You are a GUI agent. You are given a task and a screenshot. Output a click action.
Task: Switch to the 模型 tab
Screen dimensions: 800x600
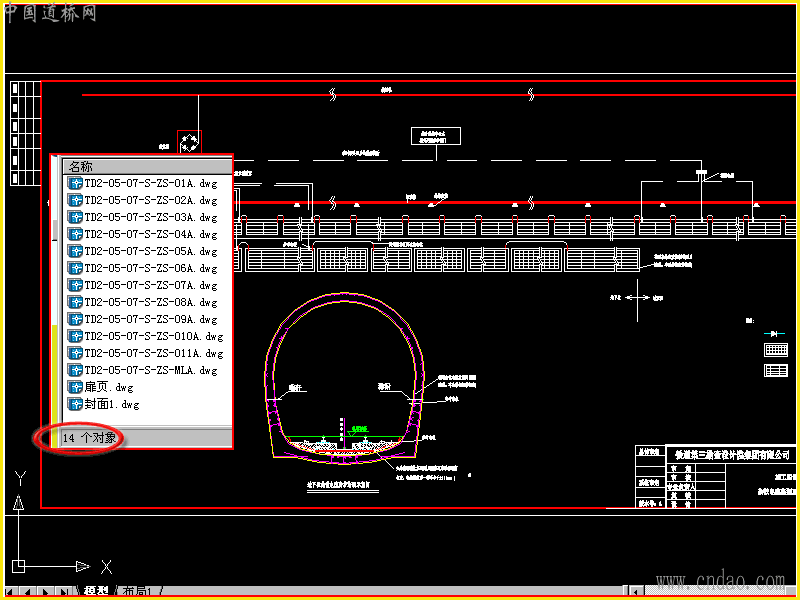(x=96, y=592)
